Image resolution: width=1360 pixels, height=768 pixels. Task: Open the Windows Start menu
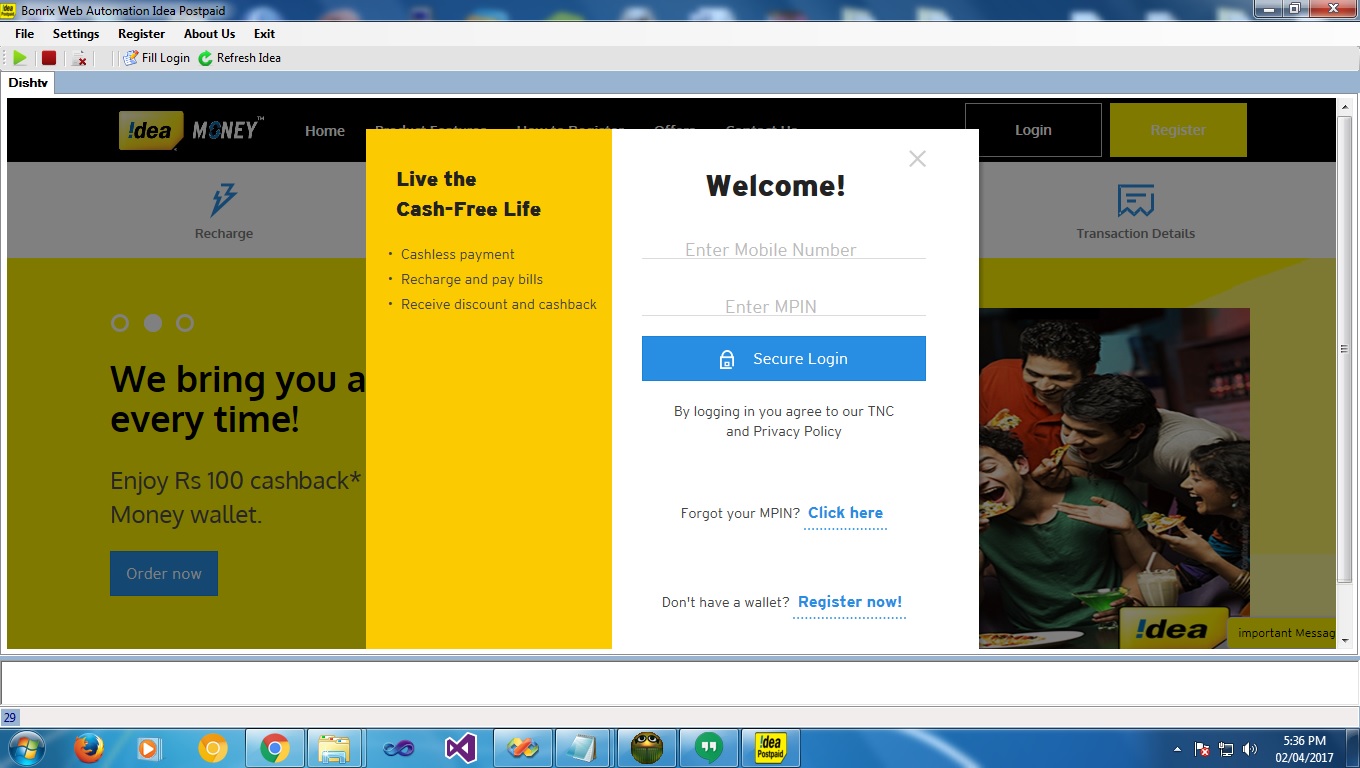(25, 748)
